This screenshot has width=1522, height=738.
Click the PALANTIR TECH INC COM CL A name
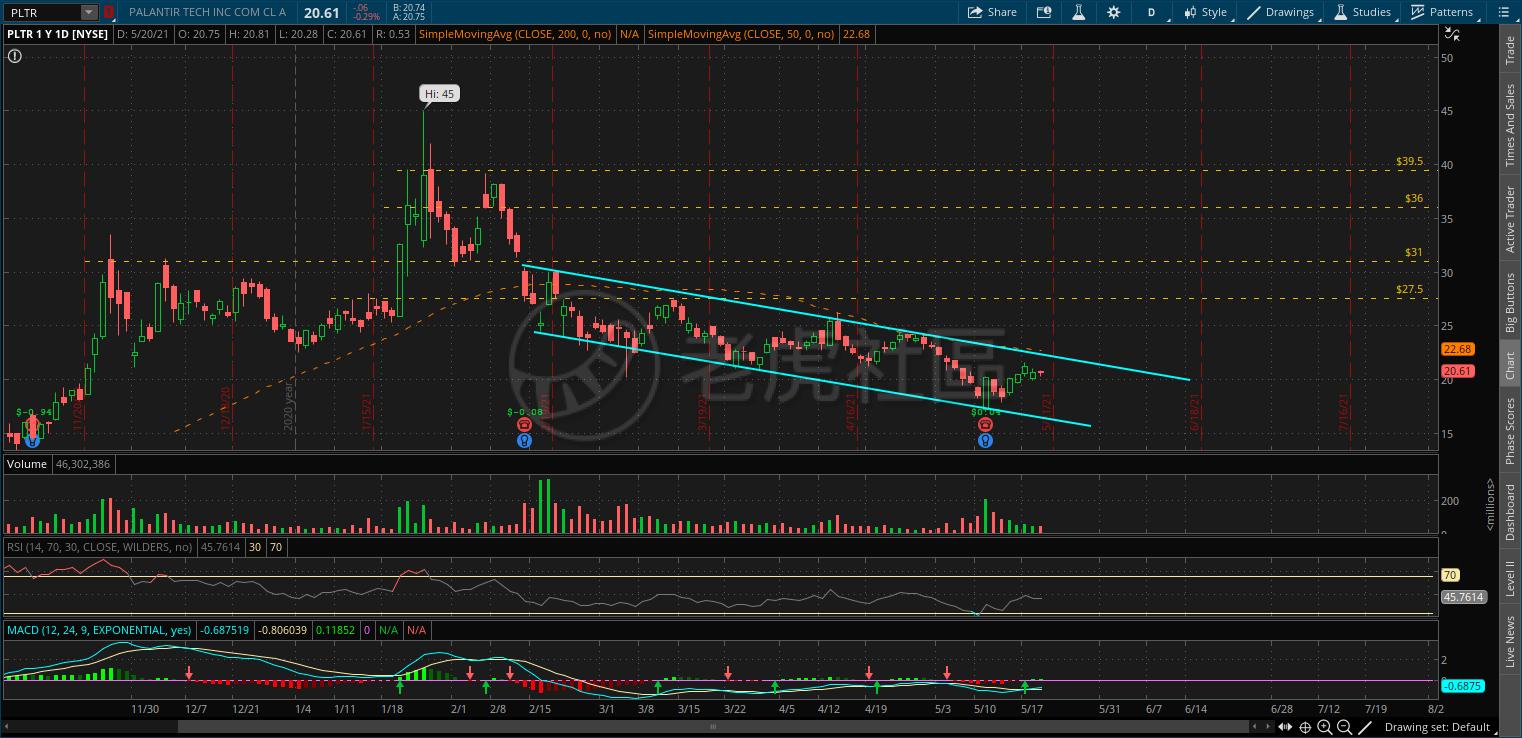click(207, 12)
